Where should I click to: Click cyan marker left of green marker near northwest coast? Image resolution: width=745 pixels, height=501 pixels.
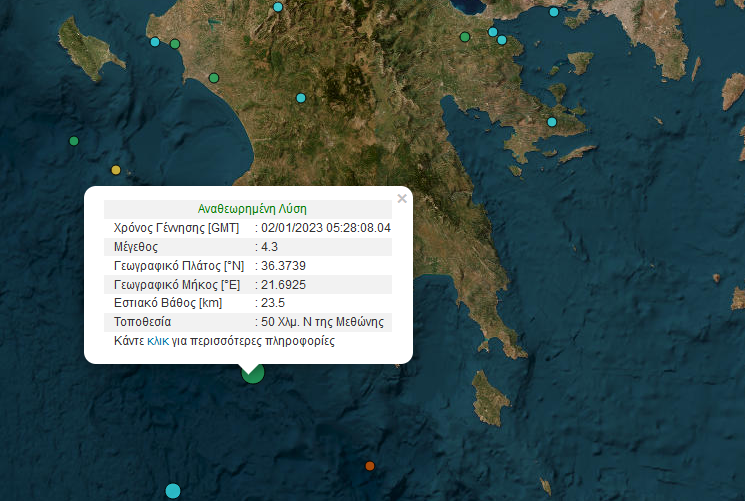[155, 42]
